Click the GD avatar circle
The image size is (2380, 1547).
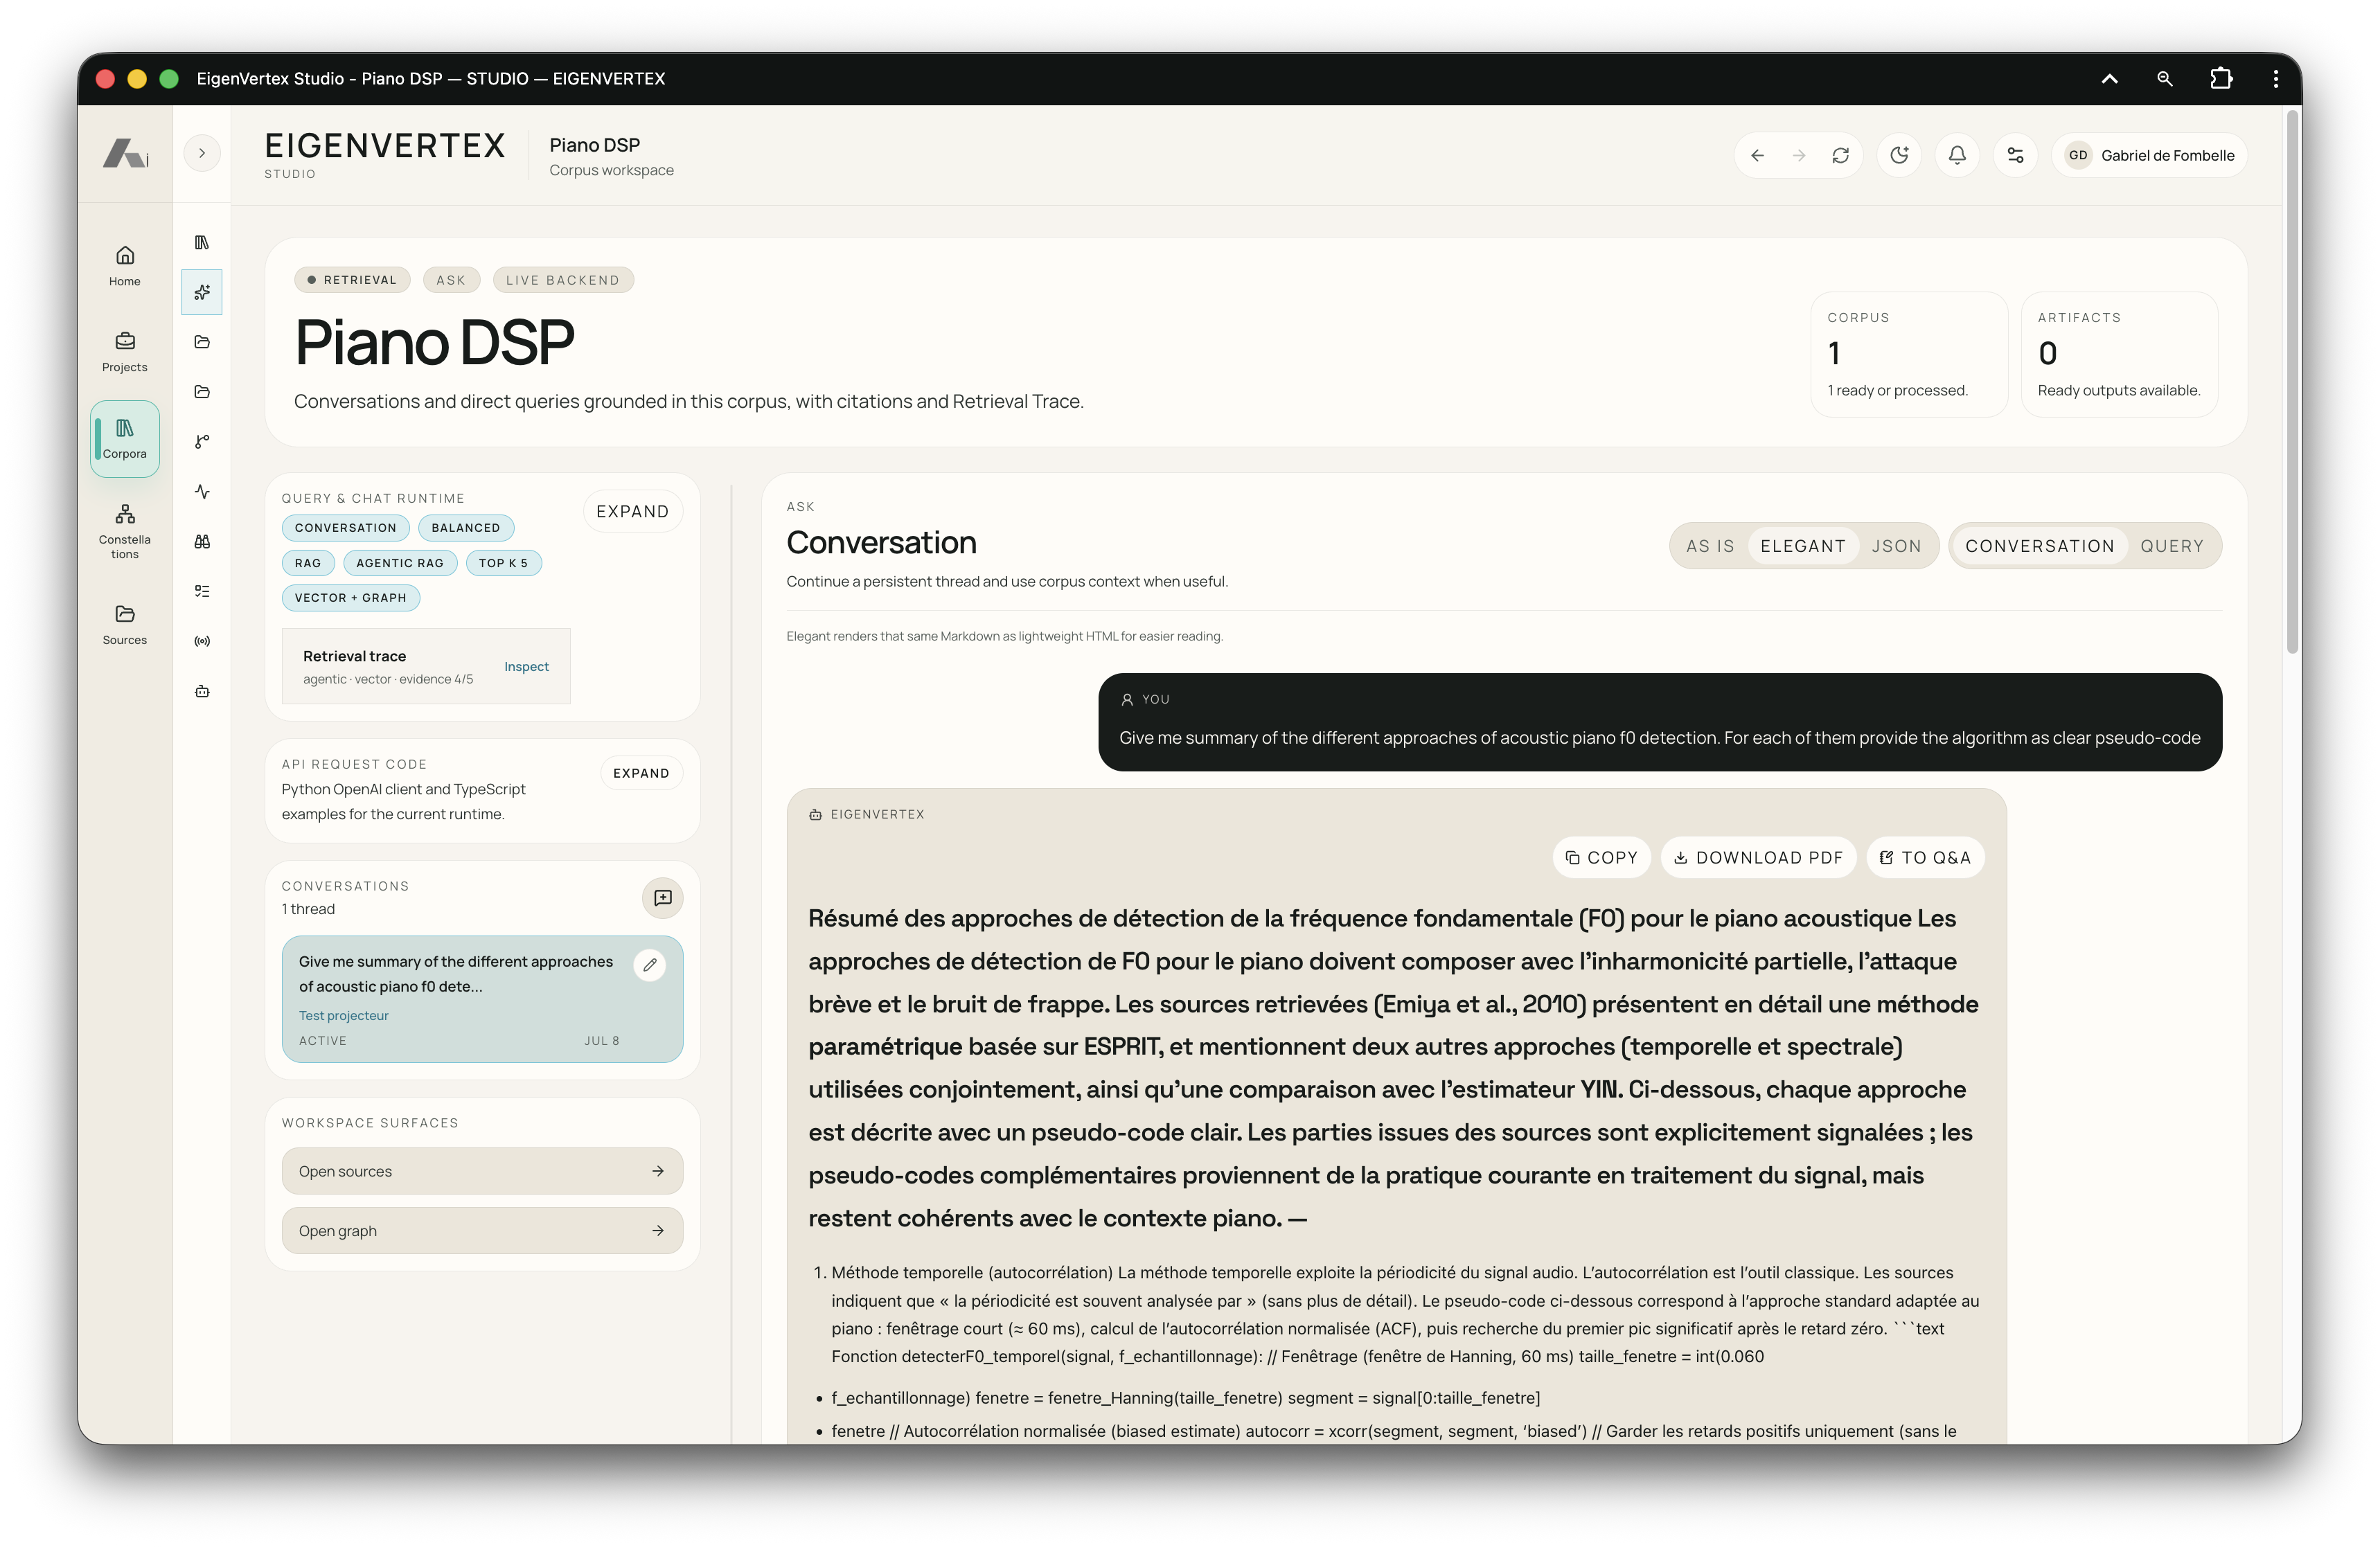click(2078, 156)
